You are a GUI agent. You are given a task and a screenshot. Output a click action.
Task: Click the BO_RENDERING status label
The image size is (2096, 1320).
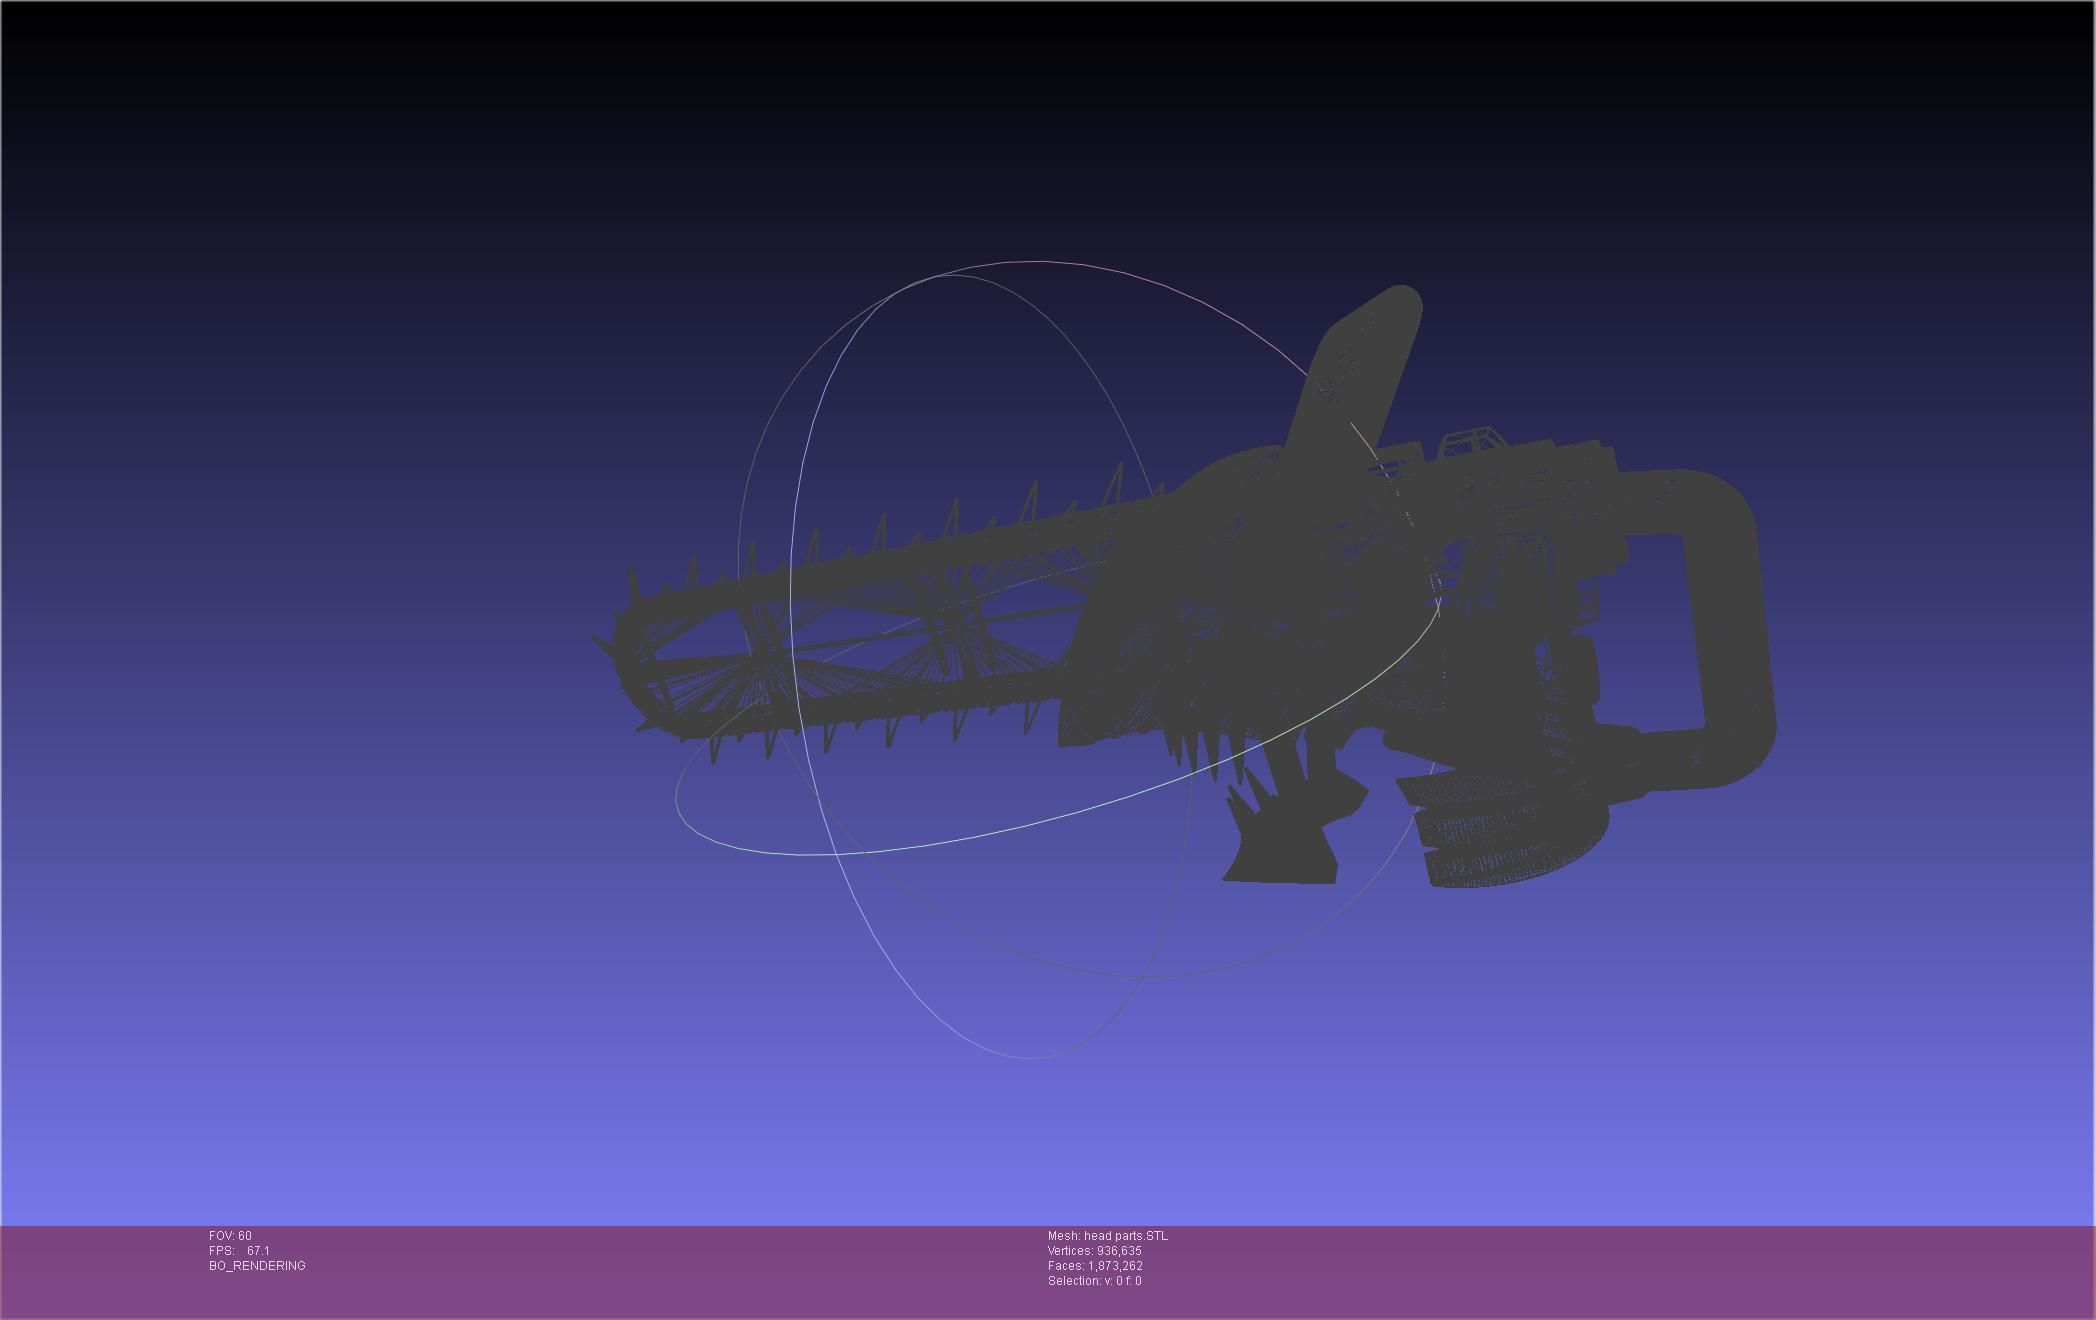coord(257,1266)
